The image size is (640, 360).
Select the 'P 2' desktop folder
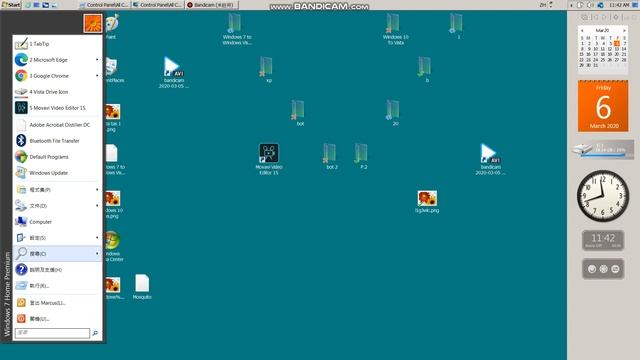362,156
